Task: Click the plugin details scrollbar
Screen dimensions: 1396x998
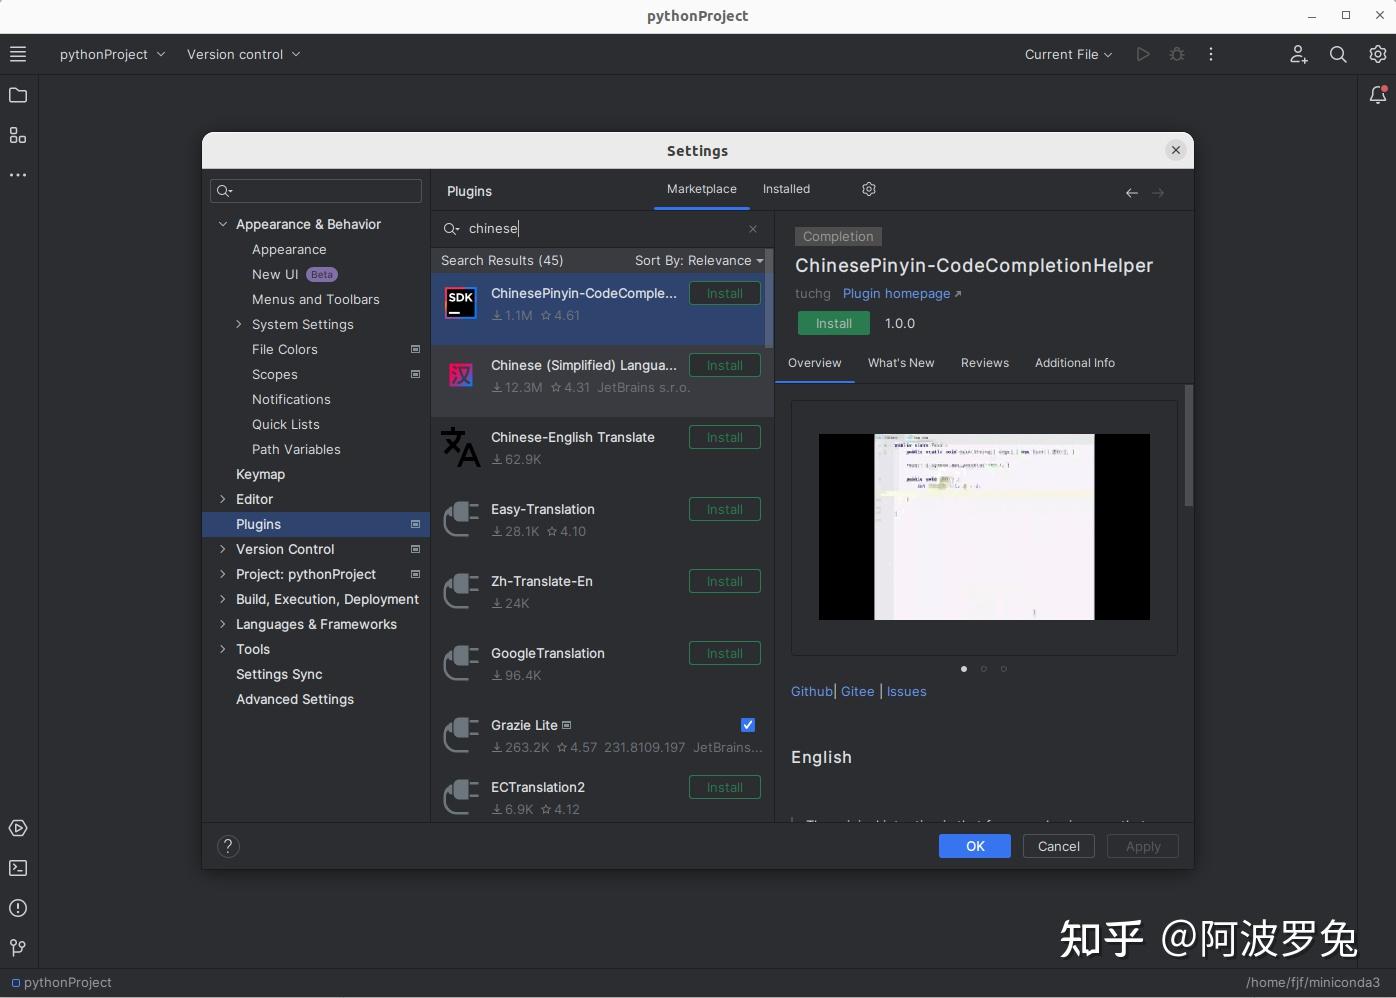Action: tap(1189, 445)
